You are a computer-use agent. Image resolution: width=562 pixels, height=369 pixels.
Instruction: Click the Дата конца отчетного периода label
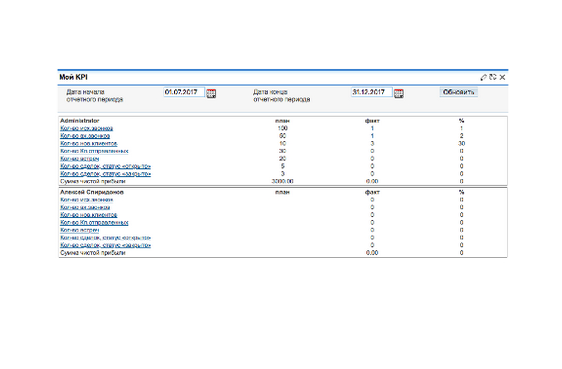[282, 96]
